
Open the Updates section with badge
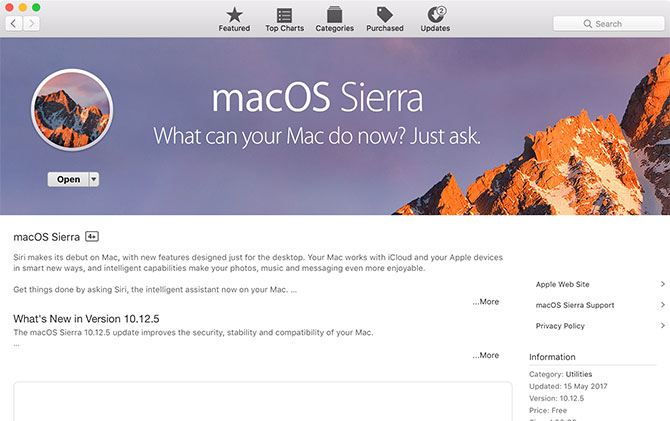435,19
